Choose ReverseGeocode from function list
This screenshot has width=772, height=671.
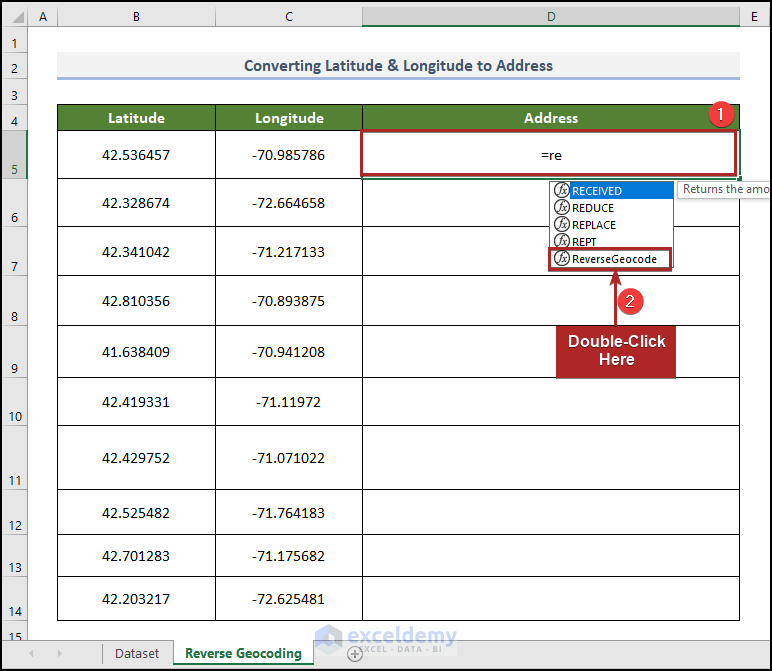[x=611, y=259]
